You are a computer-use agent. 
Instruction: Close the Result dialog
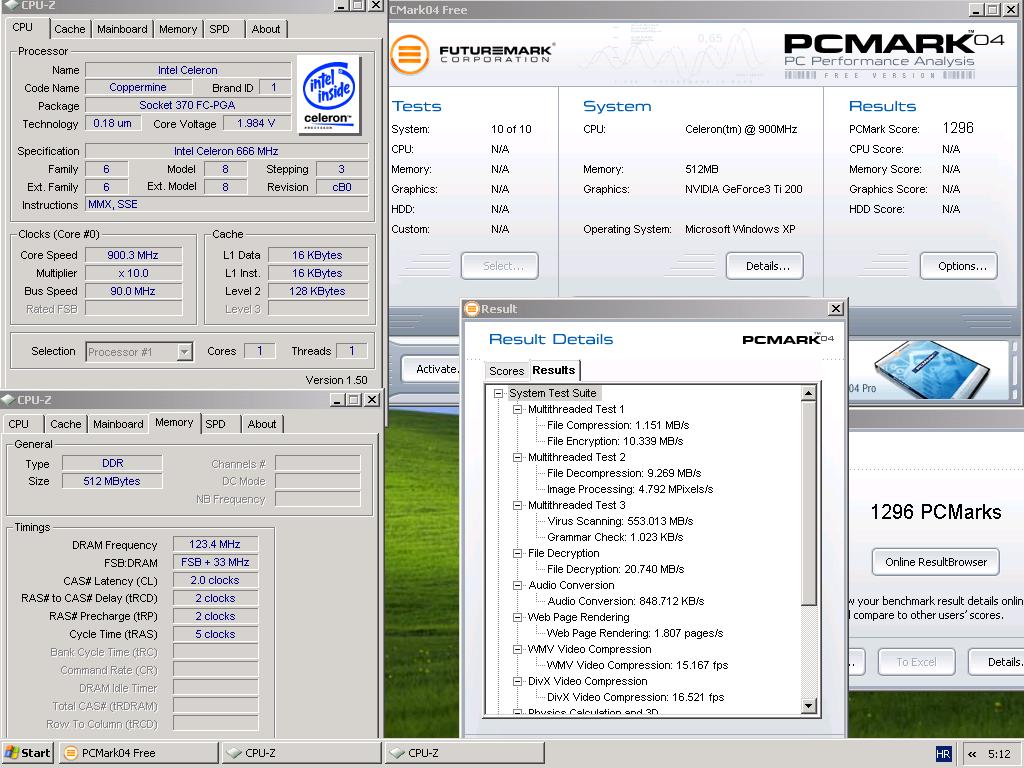(835, 308)
